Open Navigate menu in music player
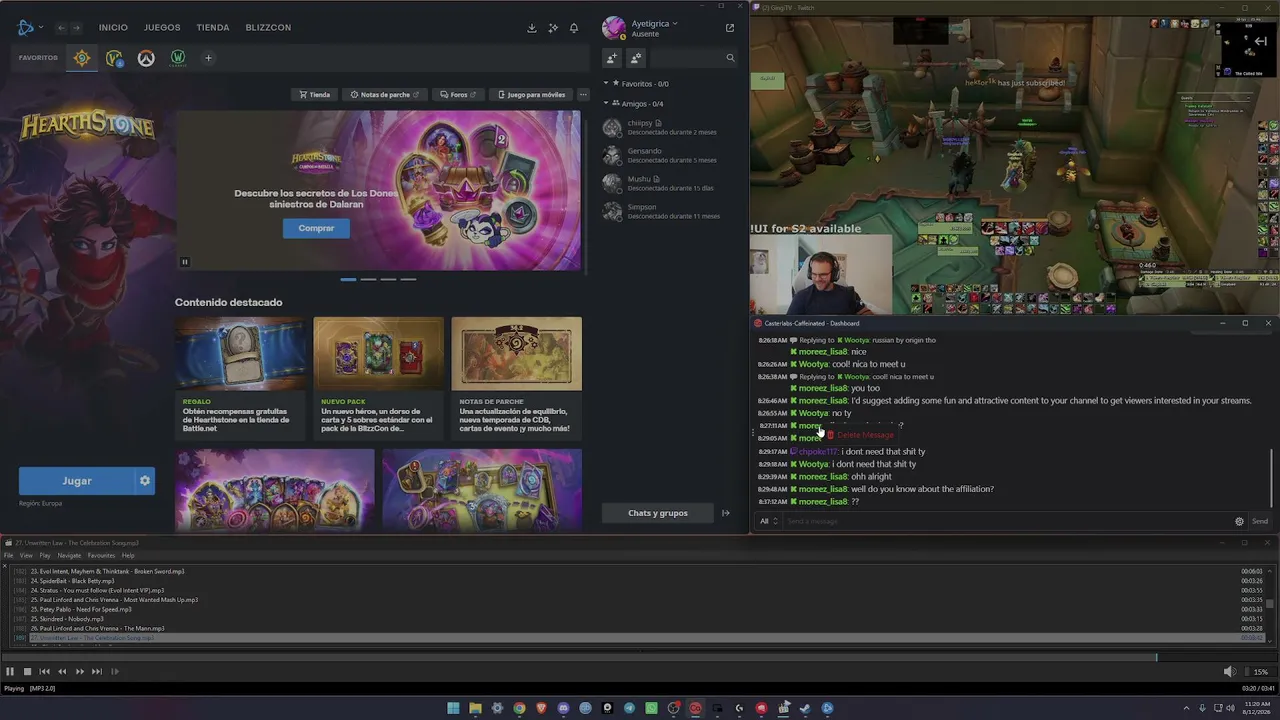 69,555
